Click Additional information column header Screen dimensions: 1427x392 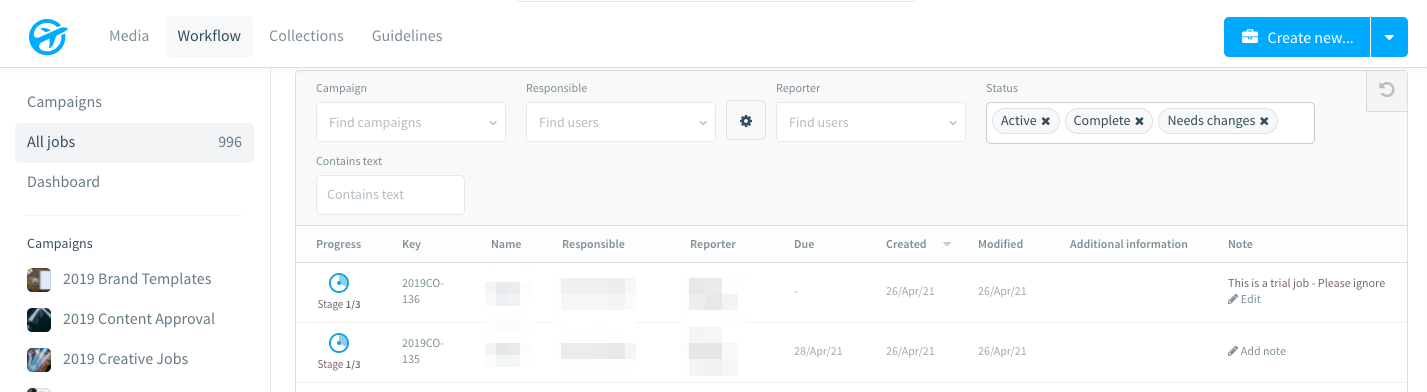tap(1129, 244)
